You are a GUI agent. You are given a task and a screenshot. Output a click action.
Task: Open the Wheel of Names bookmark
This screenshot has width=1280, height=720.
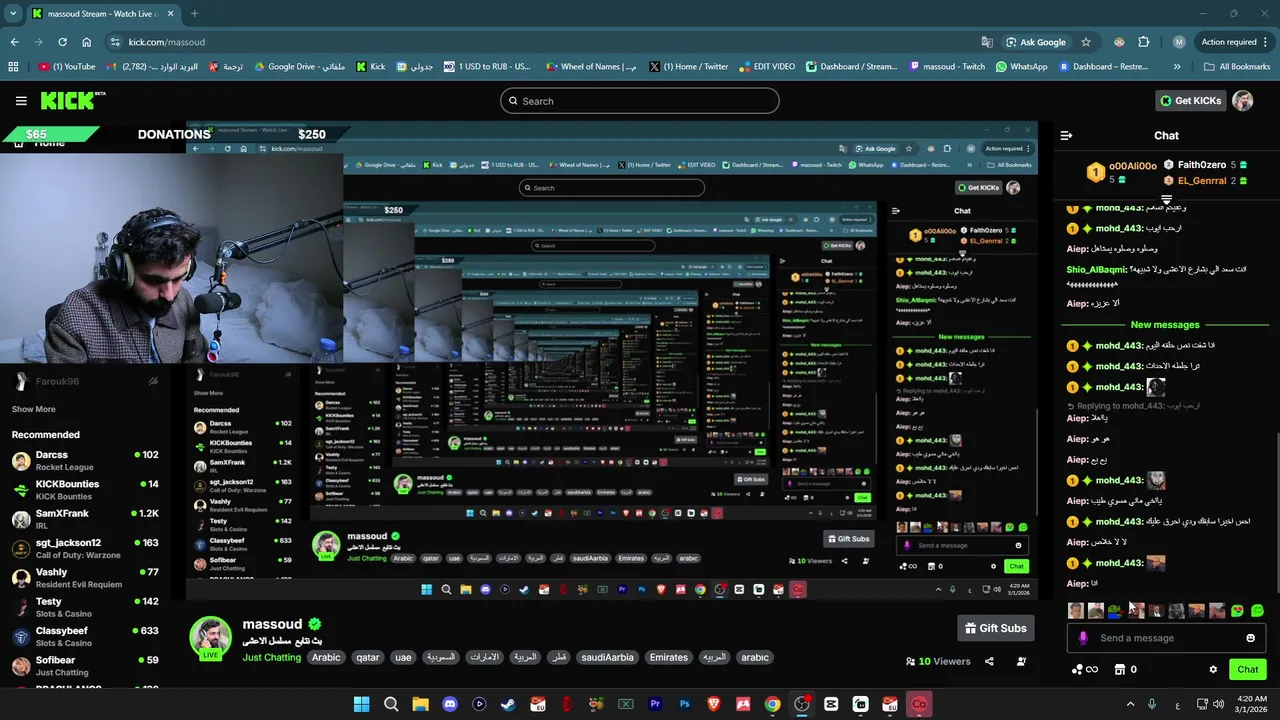tap(590, 67)
